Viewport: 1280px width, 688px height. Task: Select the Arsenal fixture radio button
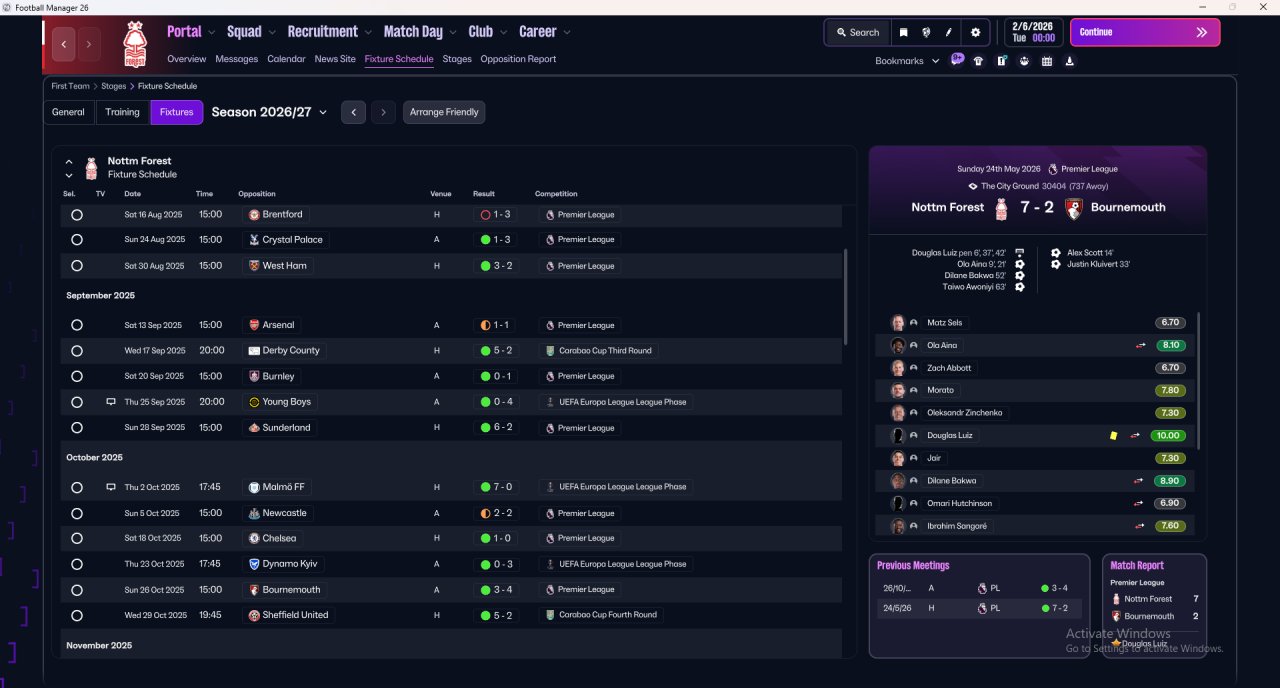[x=77, y=325]
